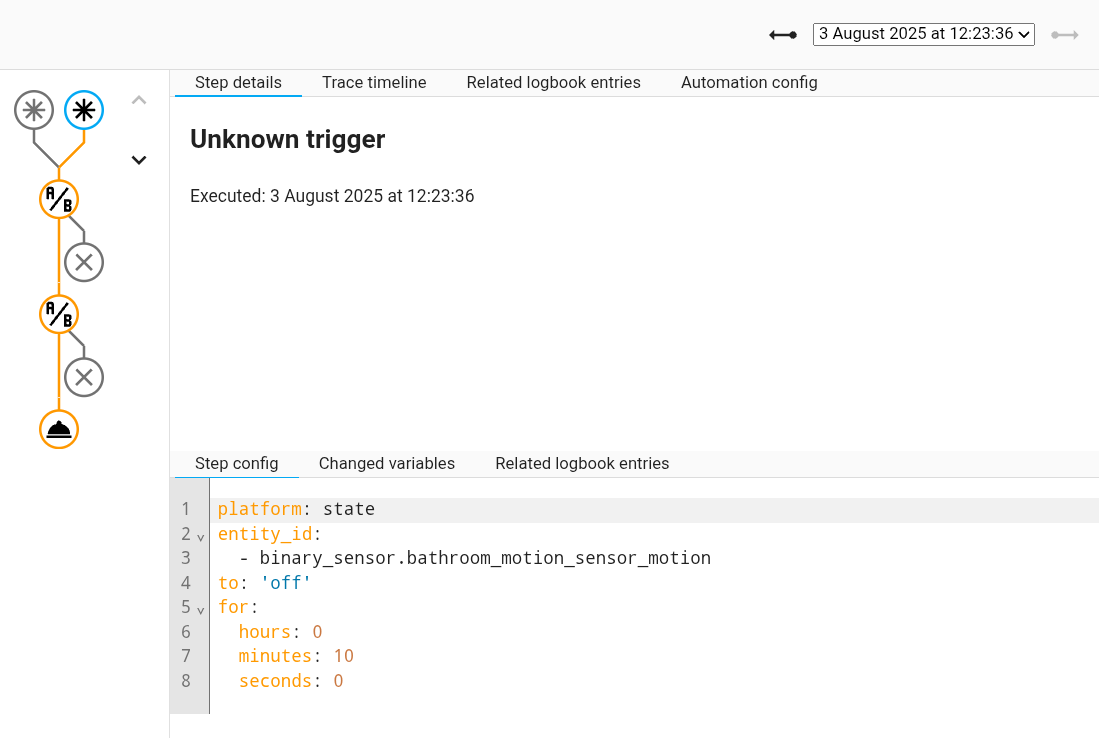1099x738 pixels.
Task: Collapse the for block on line 5
Action: click(x=199, y=609)
